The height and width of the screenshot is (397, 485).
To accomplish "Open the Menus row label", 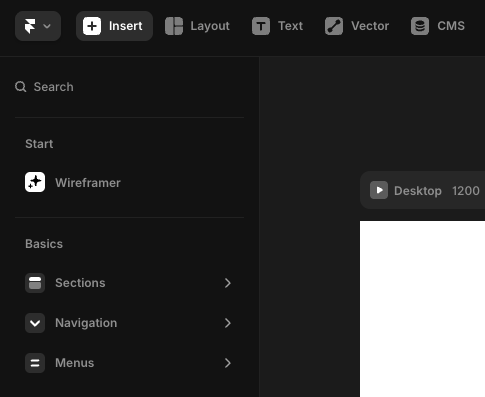I will [x=75, y=363].
